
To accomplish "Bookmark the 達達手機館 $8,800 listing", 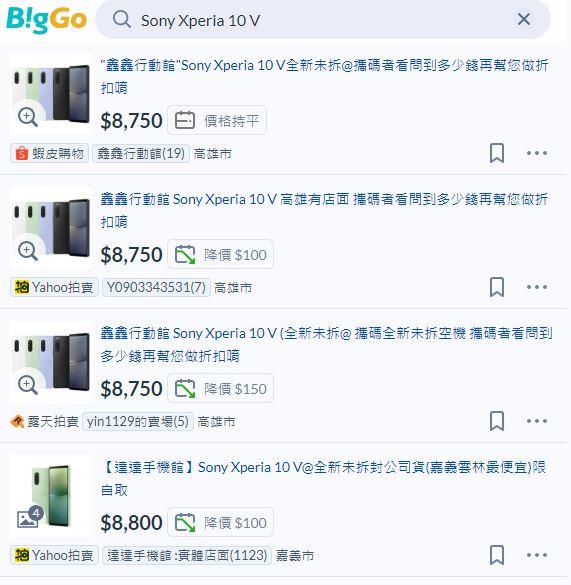I will click(497, 555).
